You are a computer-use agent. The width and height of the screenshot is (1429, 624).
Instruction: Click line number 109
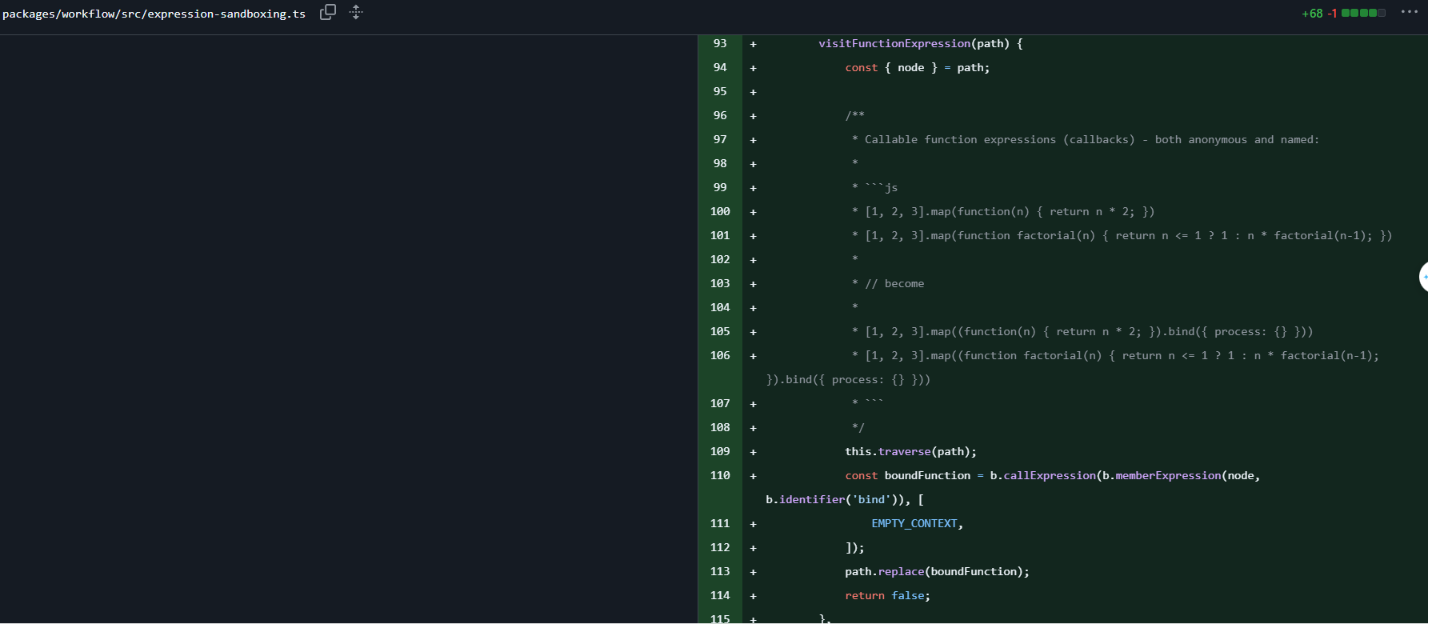(x=720, y=452)
